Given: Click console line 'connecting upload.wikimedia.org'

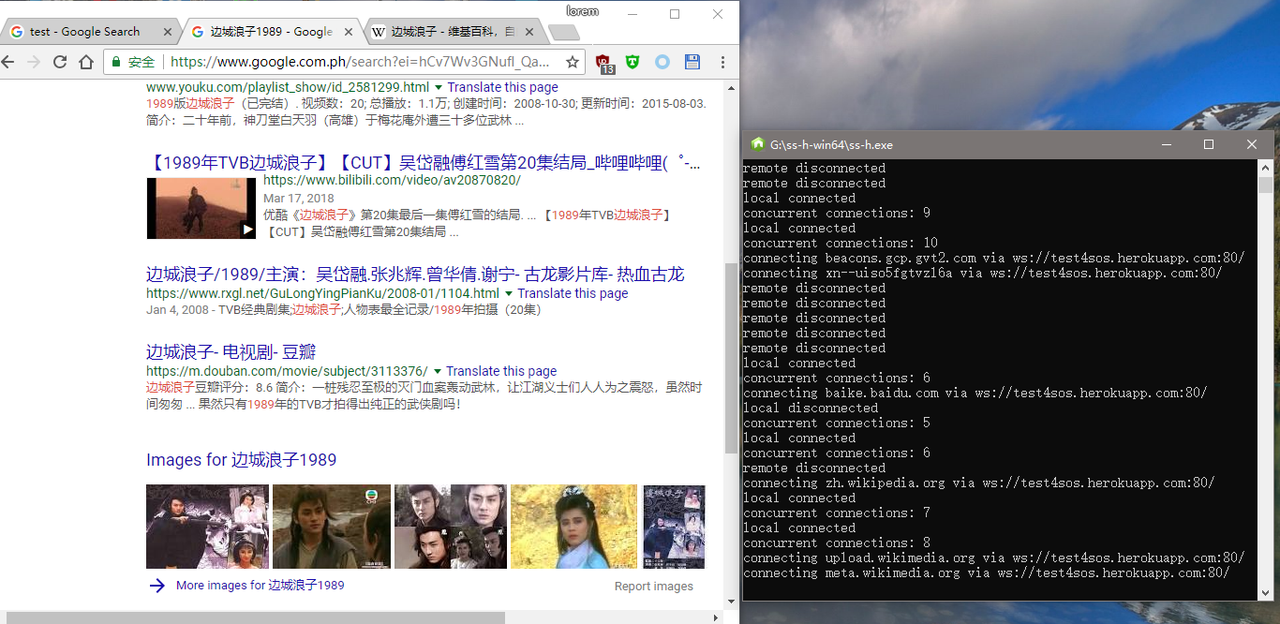Looking at the screenshot, I should click(993, 558).
